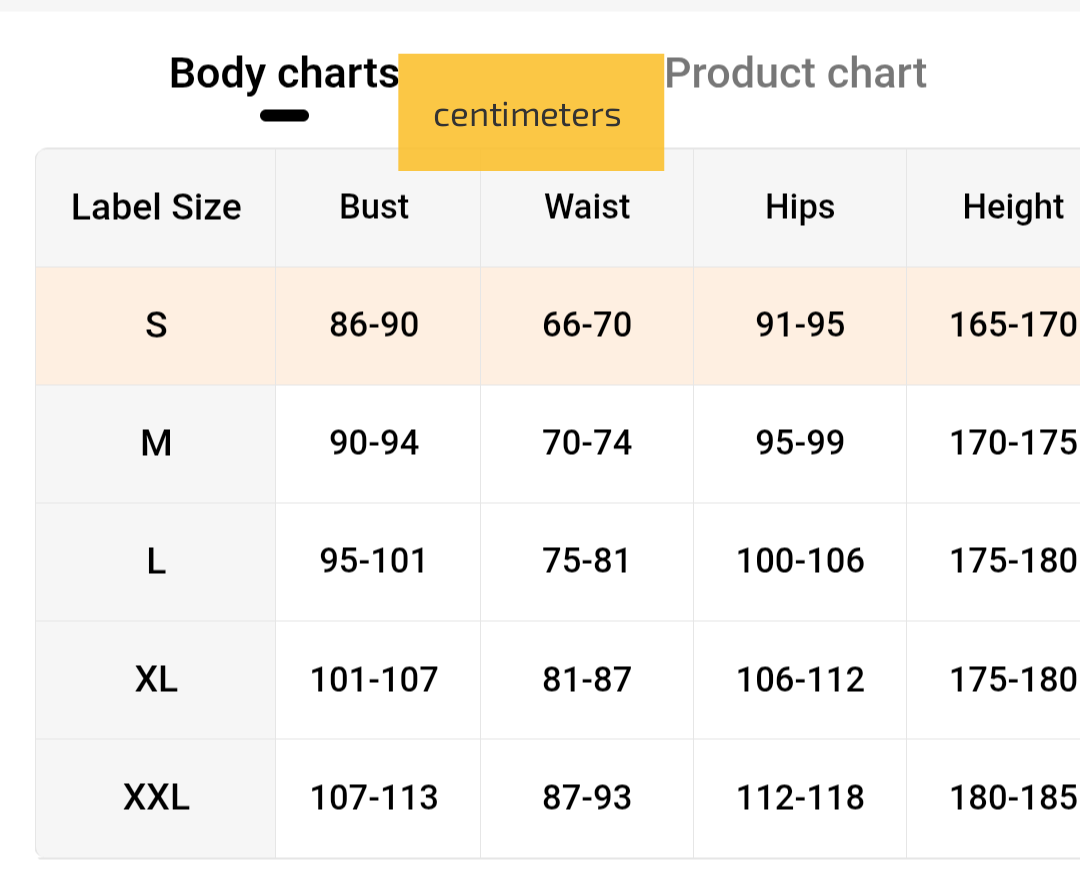The image size is (1080, 882).
Task: Pick the XXL size row label
Action: pos(156,798)
